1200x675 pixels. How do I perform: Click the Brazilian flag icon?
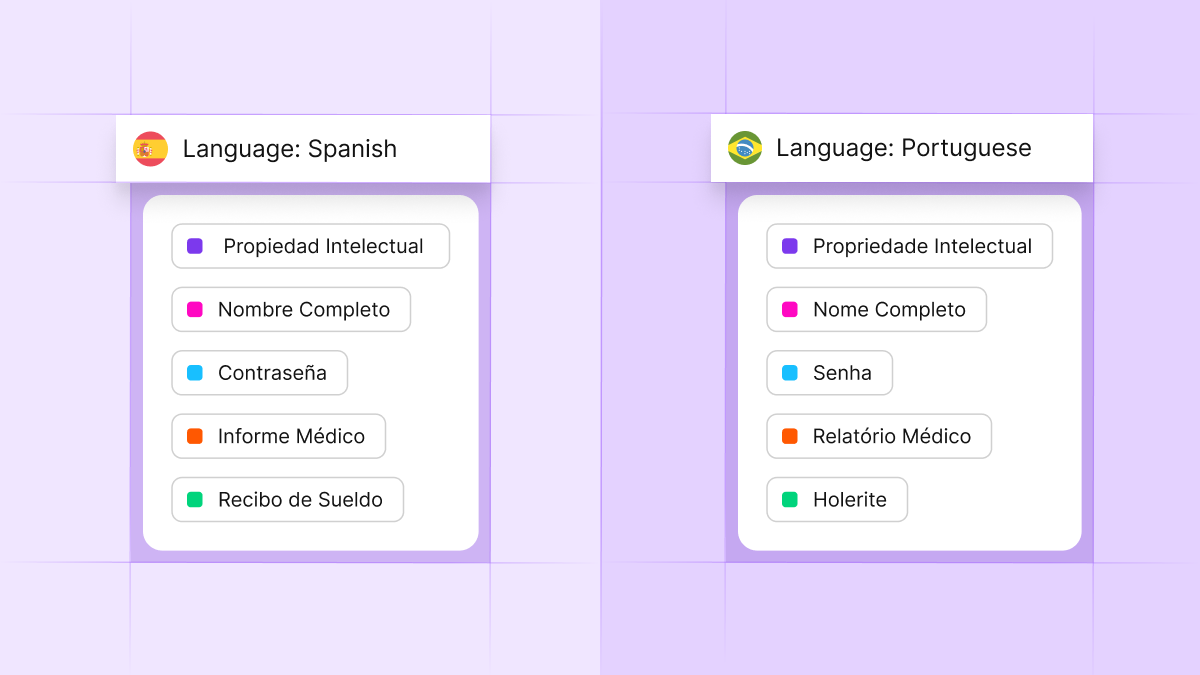pyautogui.click(x=745, y=148)
